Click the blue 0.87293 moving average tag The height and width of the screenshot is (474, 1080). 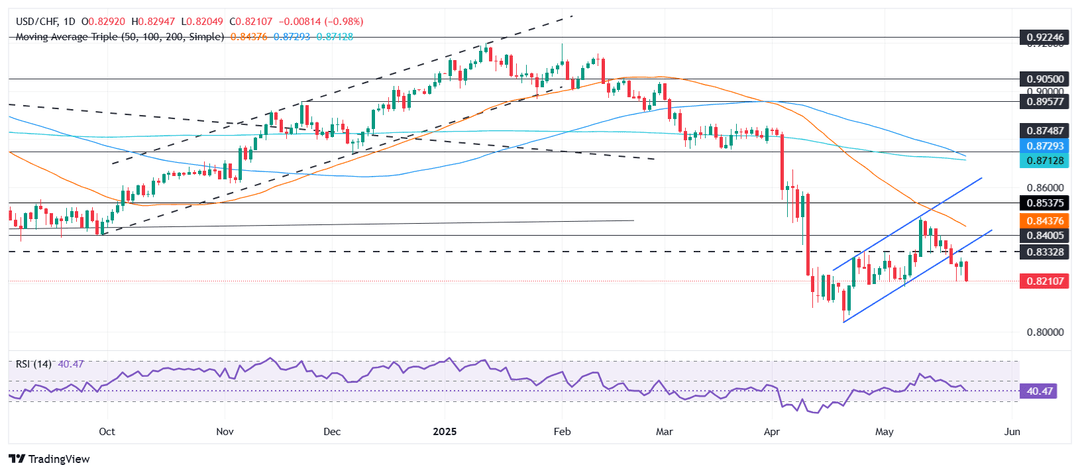click(x=1044, y=146)
